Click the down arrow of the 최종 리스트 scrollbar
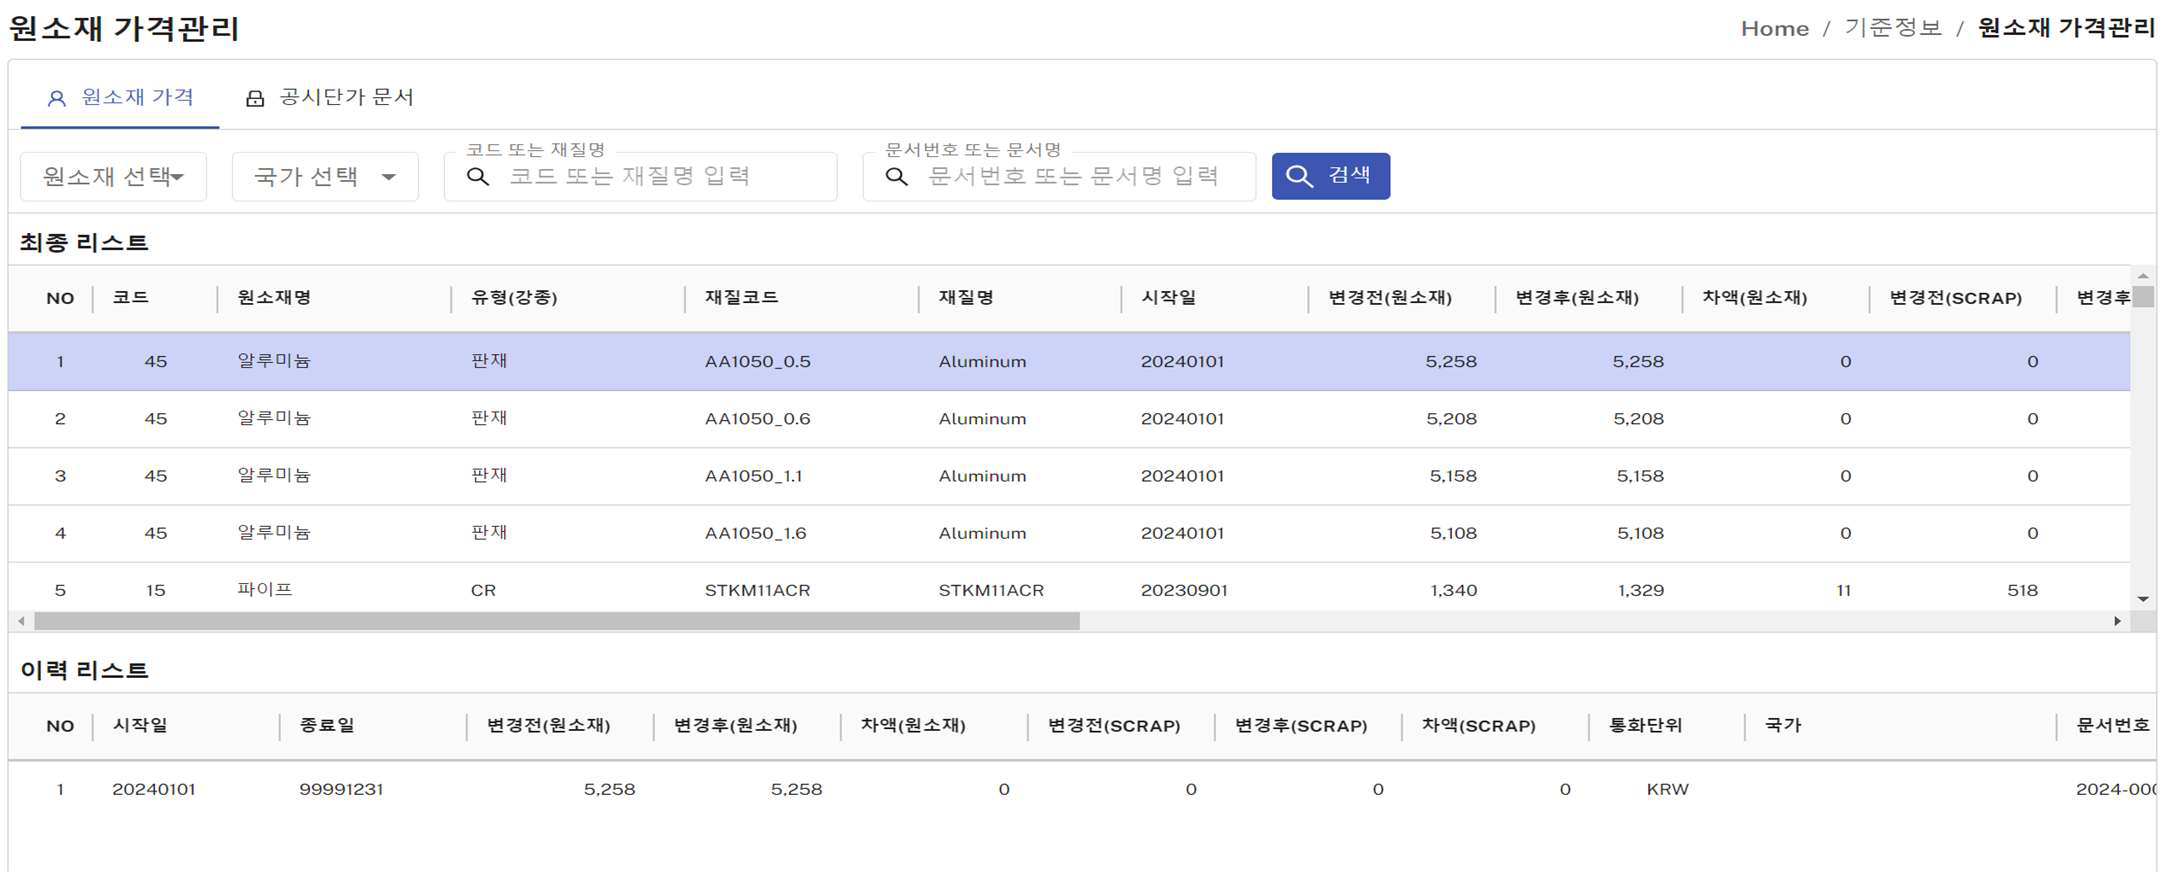Viewport: 2166px width, 873px height. pyautogui.click(x=2143, y=599)
